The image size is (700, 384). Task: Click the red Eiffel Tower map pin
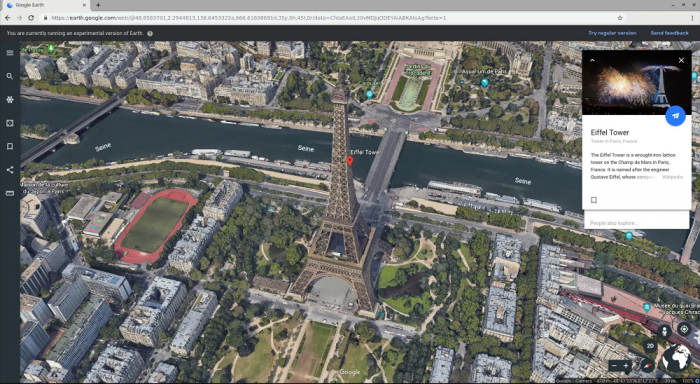[350, 161]
